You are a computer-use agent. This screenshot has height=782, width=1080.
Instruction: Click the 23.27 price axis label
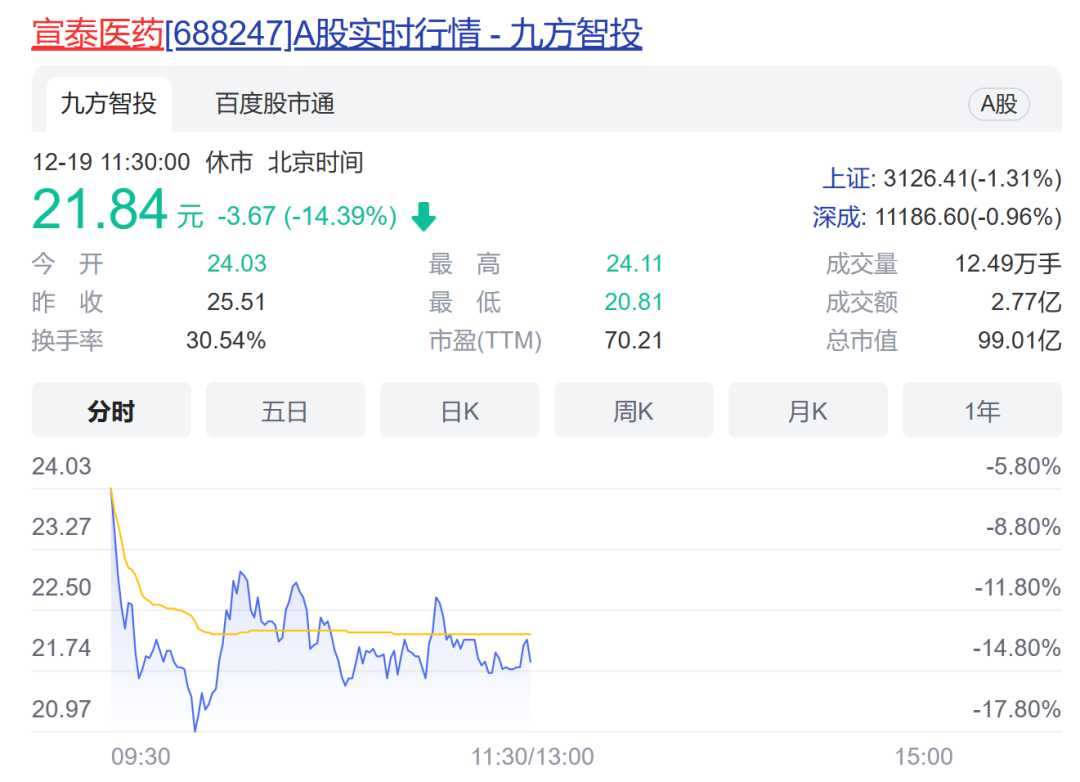pos(61,527)
